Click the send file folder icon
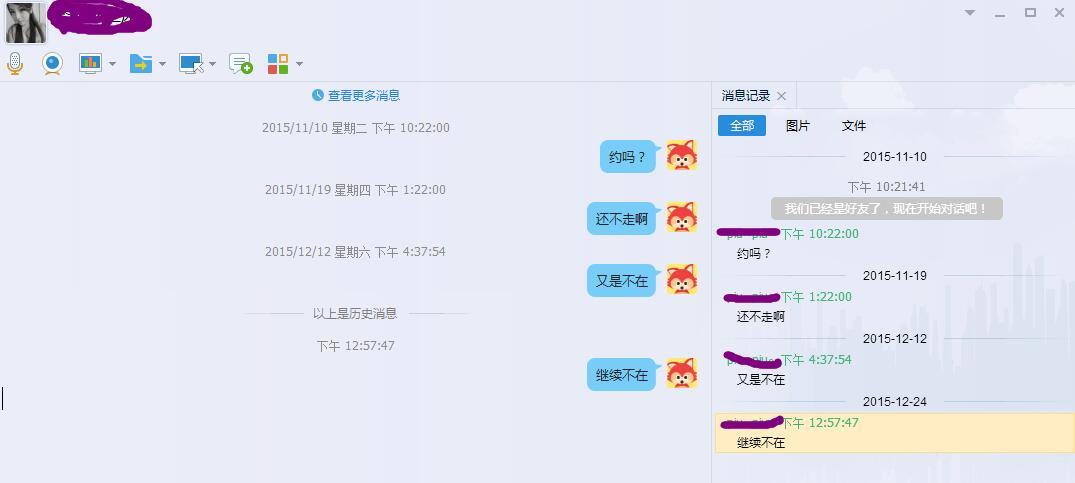Screen dimensions: 1075x483 click(140, 63)
